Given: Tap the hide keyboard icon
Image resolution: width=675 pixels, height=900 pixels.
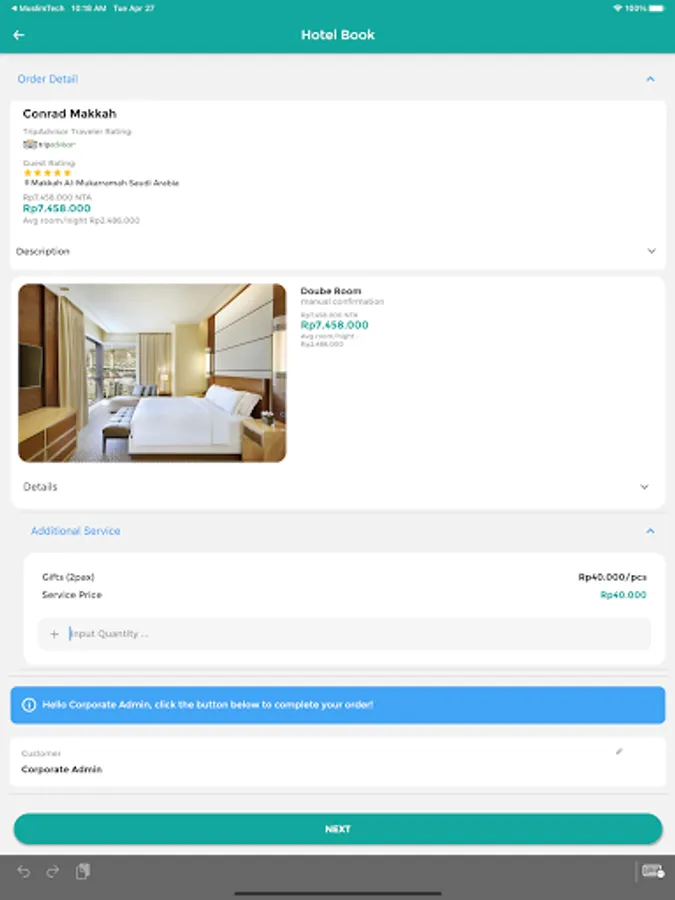Looking at the screenshot, I should tap(653, 871).
